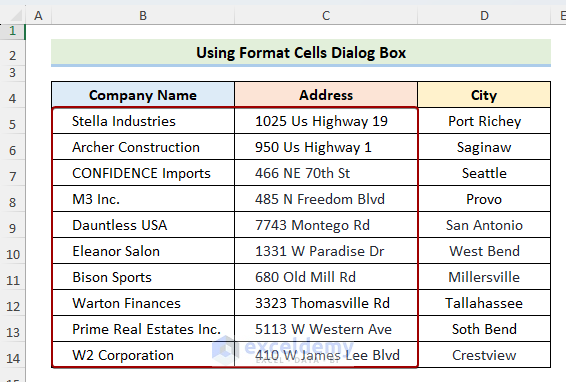Screen dimensions: 566x382
Task: Click the Address header cell
Action: (326, 95)
